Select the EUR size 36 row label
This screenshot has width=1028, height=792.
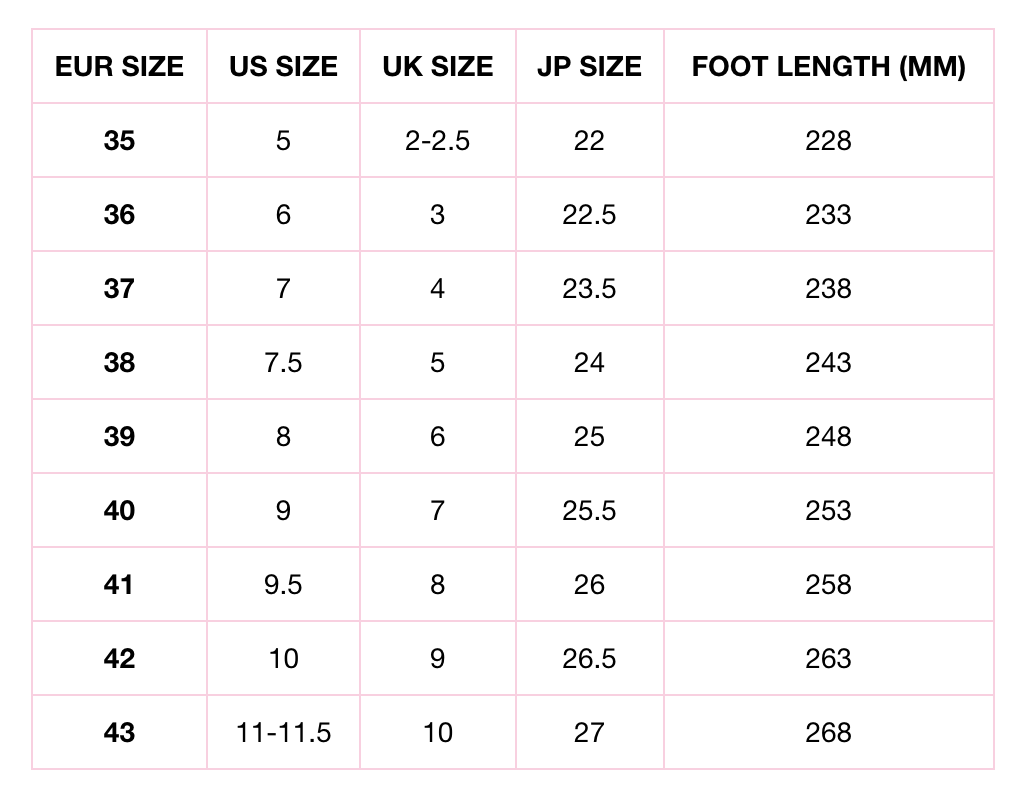(119, 215)
